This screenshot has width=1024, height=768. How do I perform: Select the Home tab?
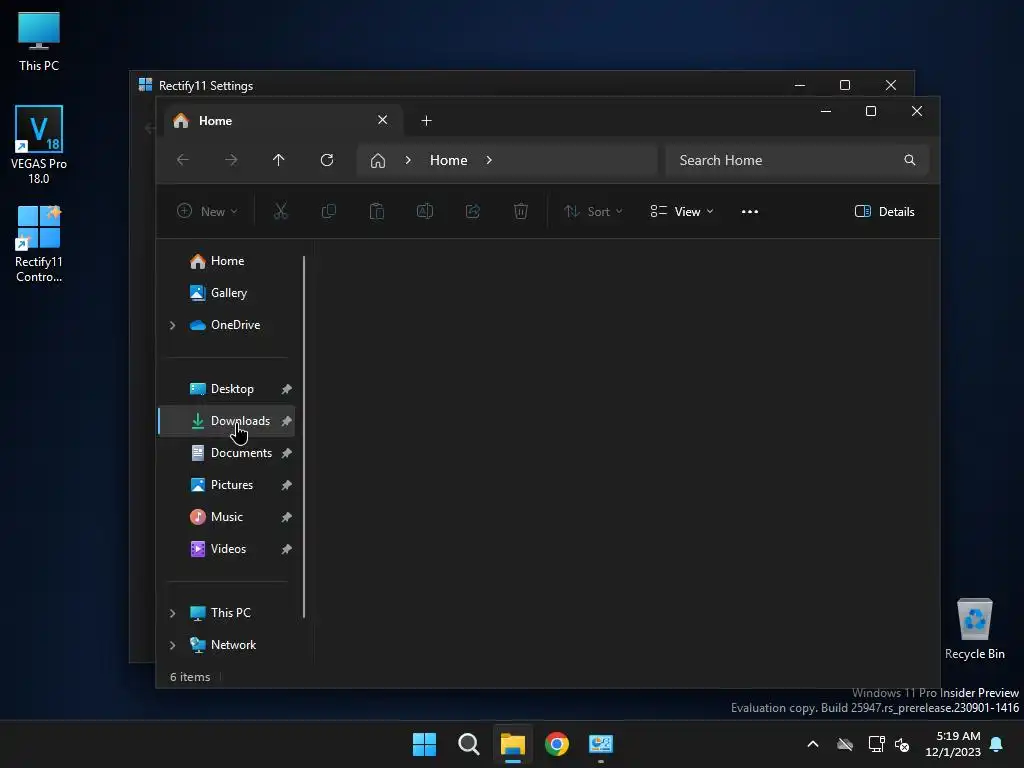click(x=283, y=121)
